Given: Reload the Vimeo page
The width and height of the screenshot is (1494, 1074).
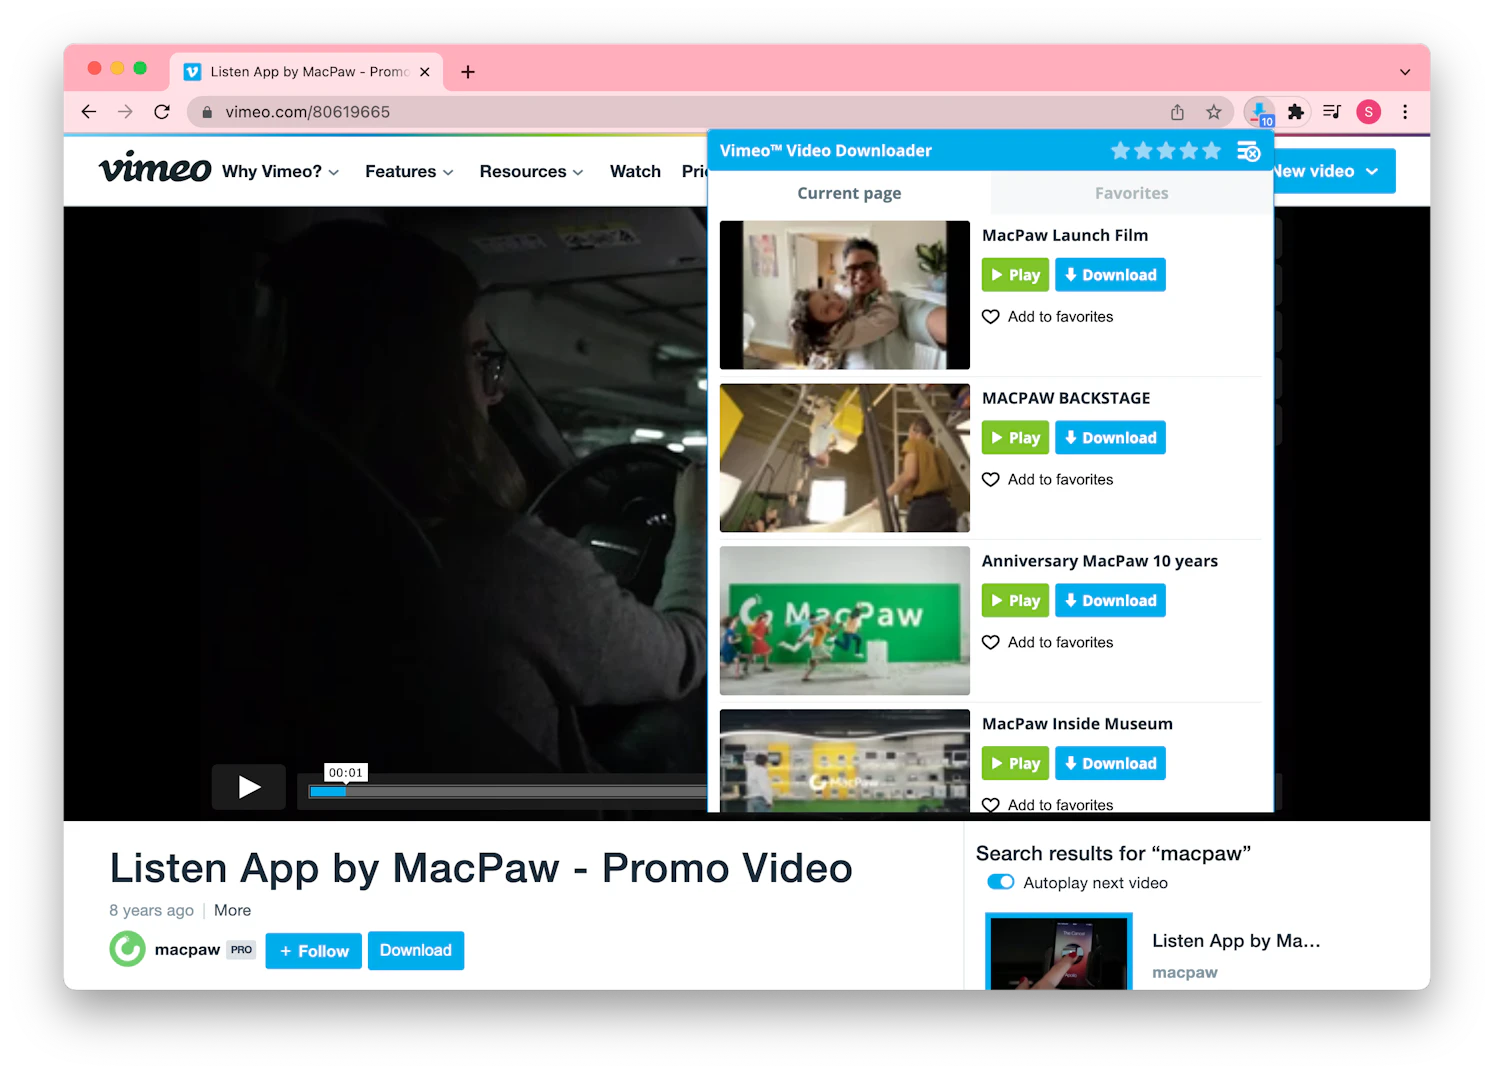Looking at the screenshot, I should (x=162, y=112).
